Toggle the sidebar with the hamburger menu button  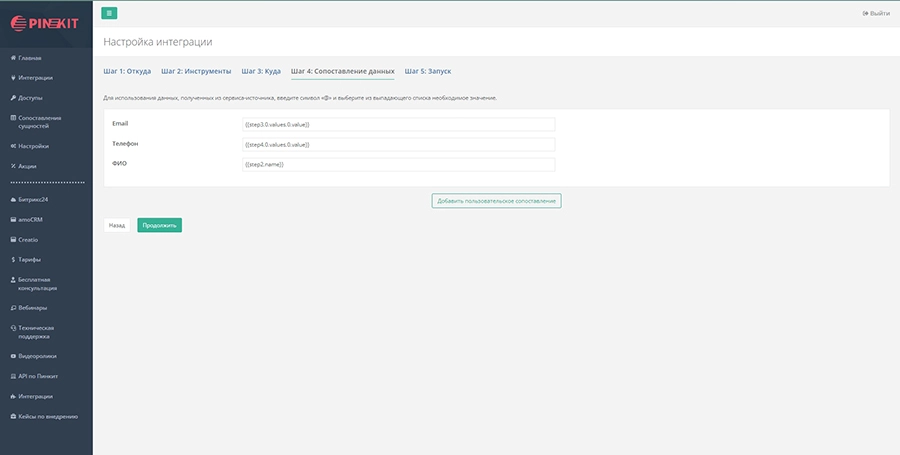[x=109, y=13]
